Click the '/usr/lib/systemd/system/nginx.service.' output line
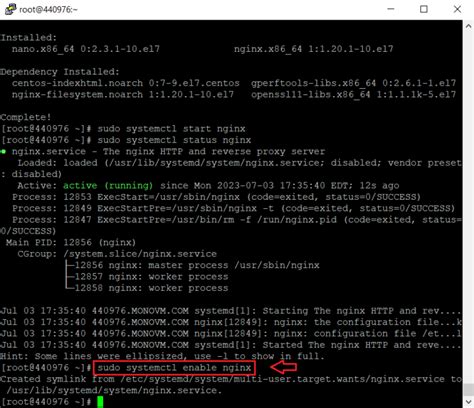The height and width of the screenshot is (408, 474). pyautogui.click(x=114, y=390)
